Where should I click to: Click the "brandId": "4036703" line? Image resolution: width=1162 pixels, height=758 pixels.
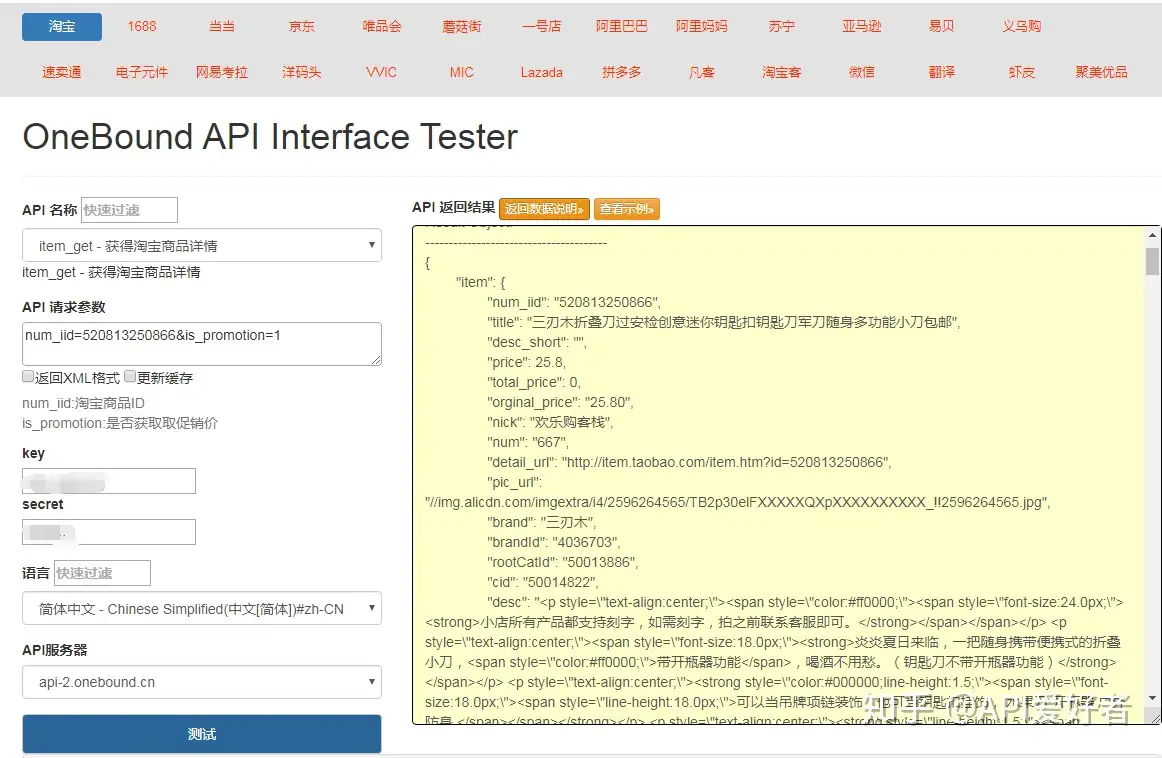554,542
